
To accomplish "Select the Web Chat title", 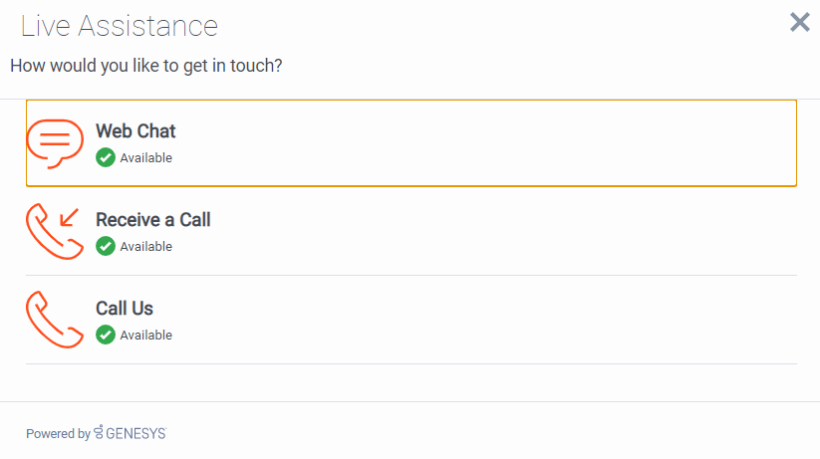I will pos(135,131).
